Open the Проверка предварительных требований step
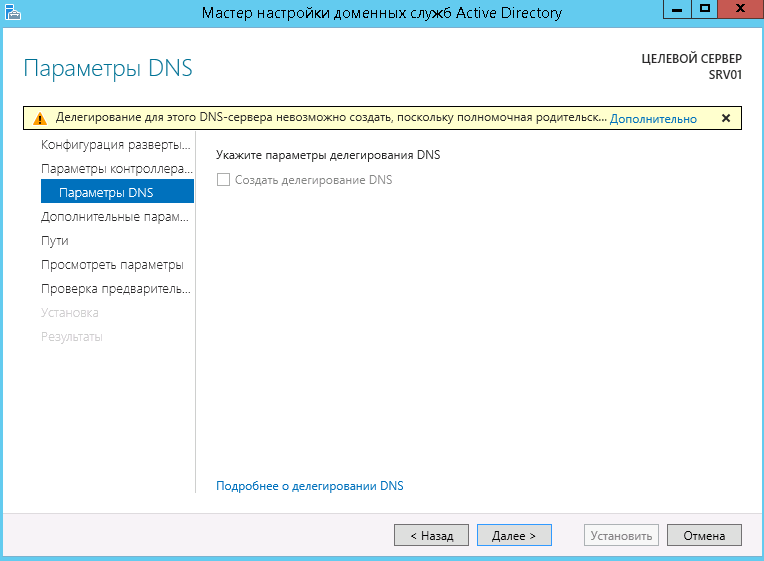 click(x=115, y=289)
